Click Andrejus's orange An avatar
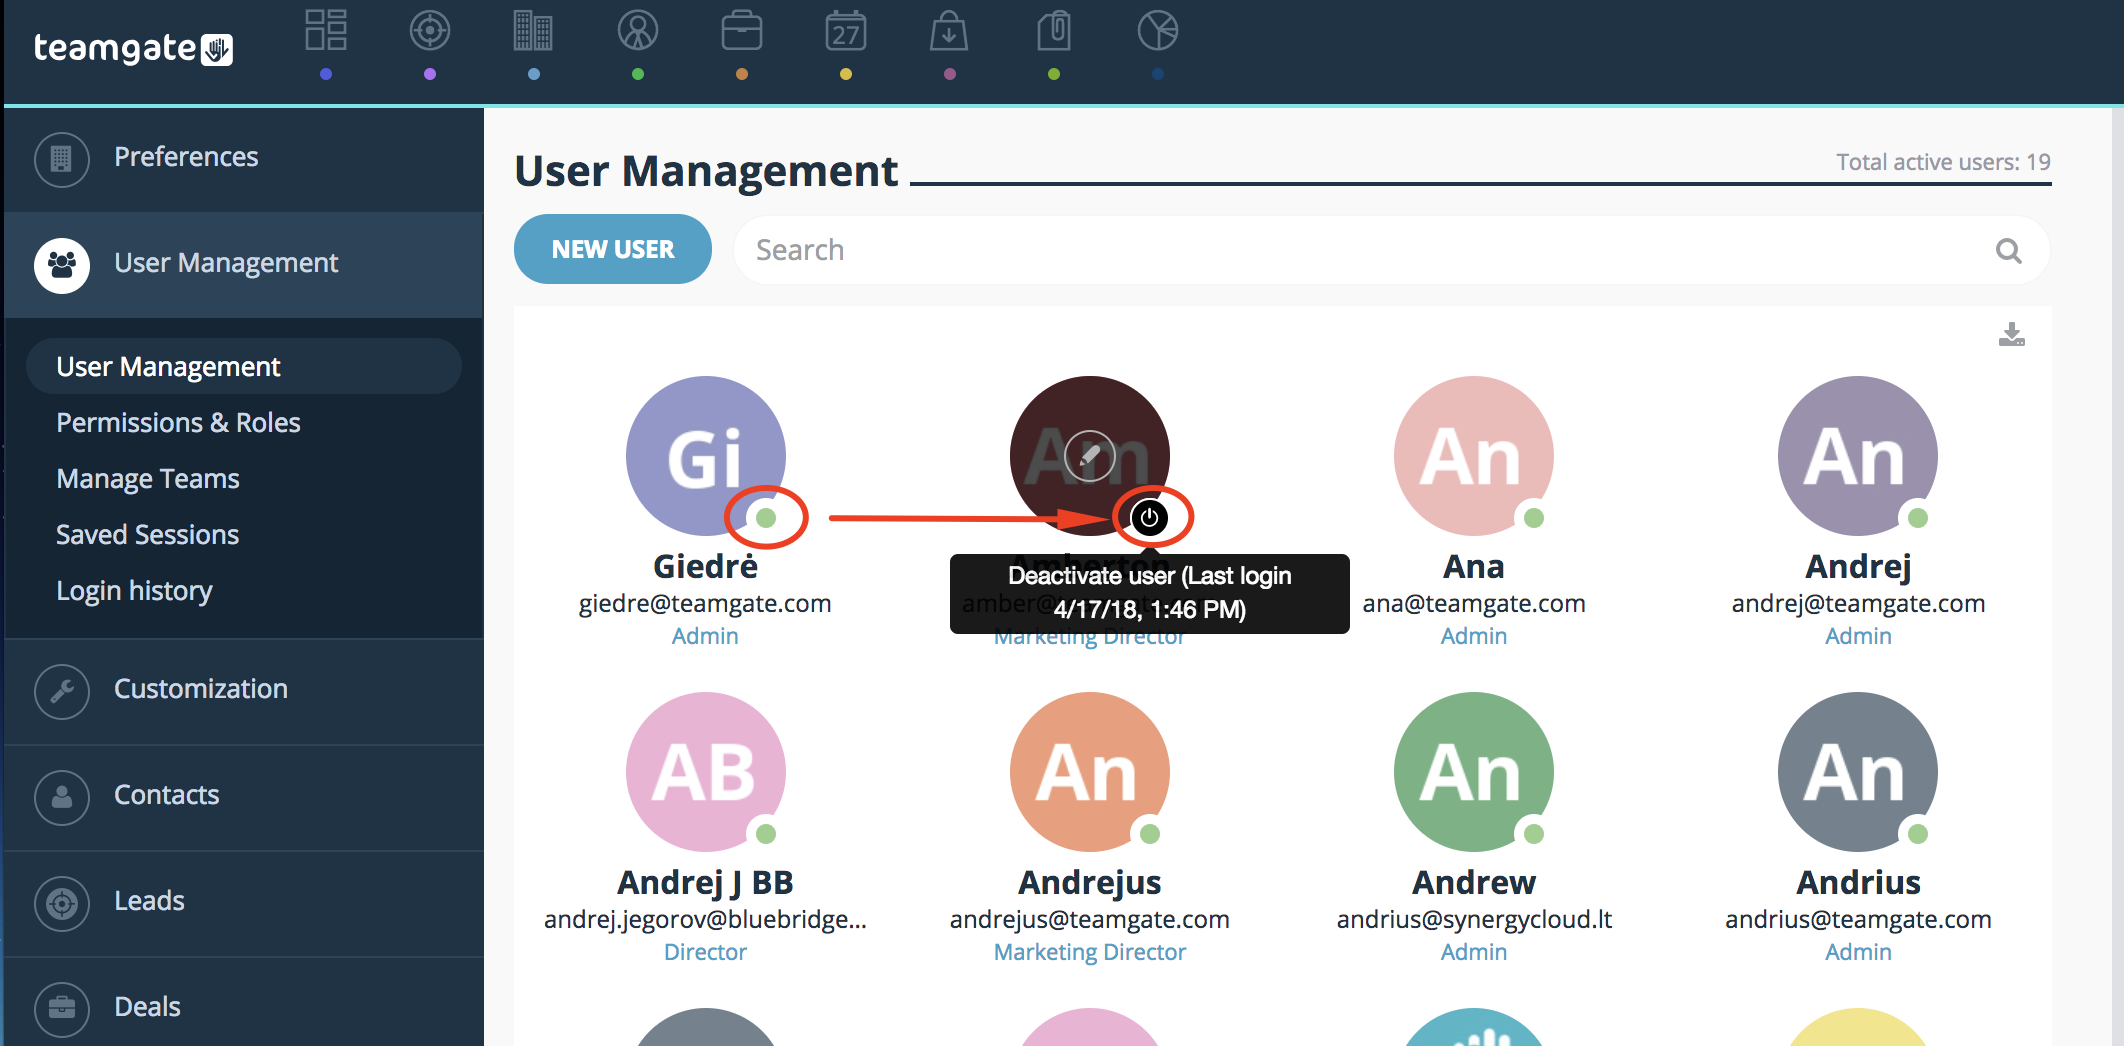Screen dimensions: 2124x1046 1090,772
